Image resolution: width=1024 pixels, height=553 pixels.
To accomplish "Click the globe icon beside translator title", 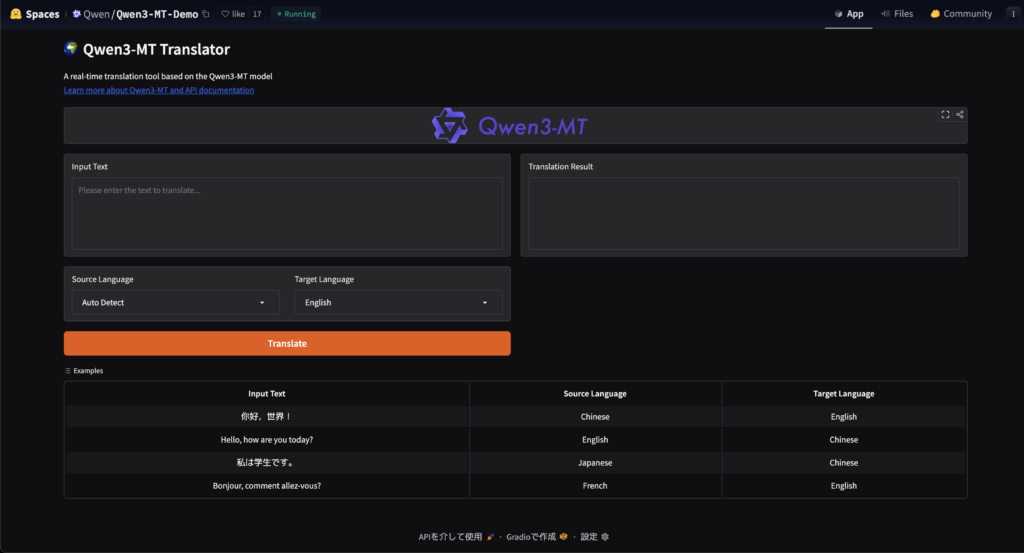I will 71,48.
